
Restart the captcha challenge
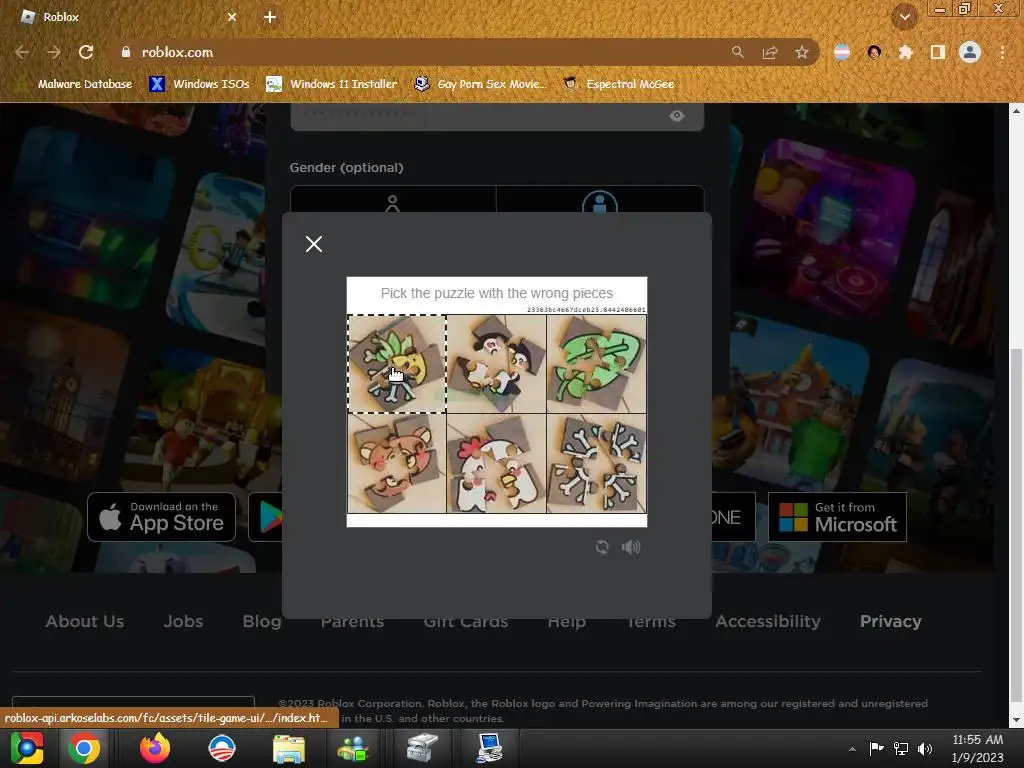602,547
